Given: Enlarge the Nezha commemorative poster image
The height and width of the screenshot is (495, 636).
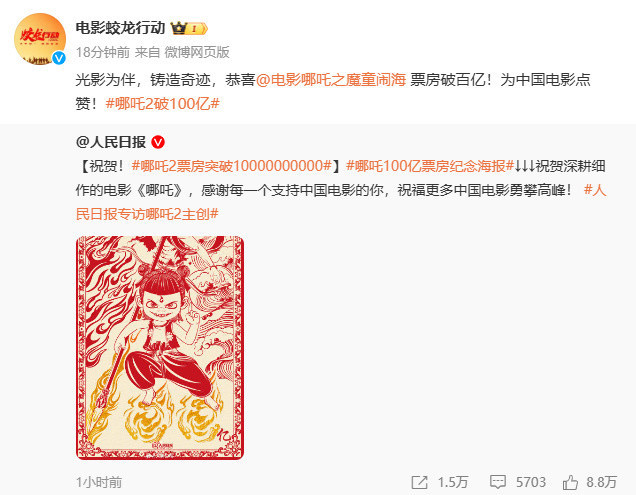Looking at the screenshot, I should pyautogui.click(x=160, y=348).
